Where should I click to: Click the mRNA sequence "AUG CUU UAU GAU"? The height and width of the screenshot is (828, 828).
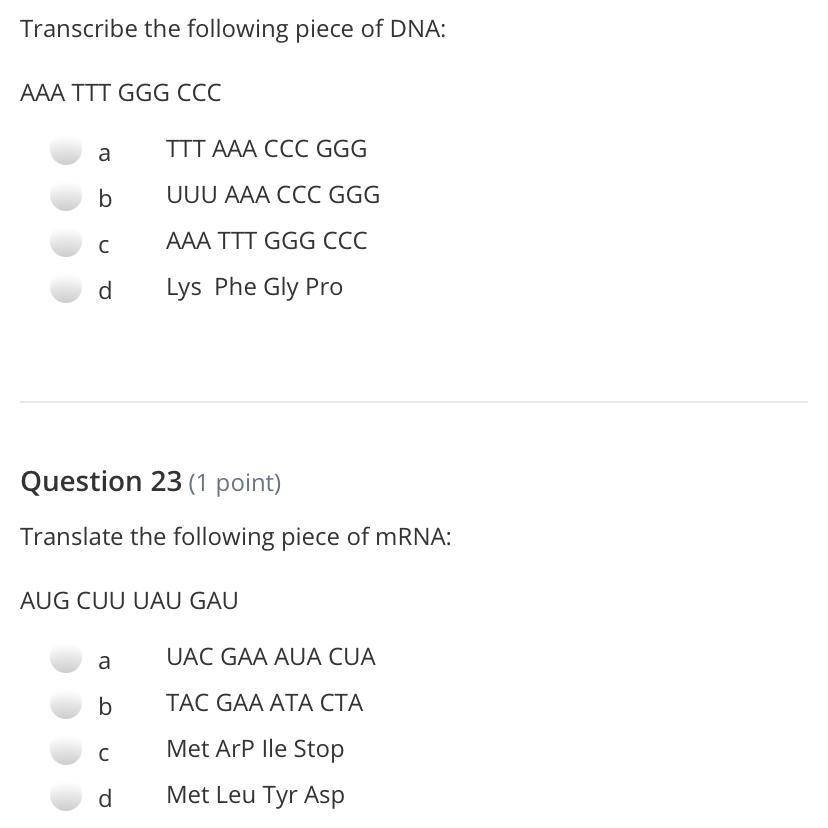129,601
